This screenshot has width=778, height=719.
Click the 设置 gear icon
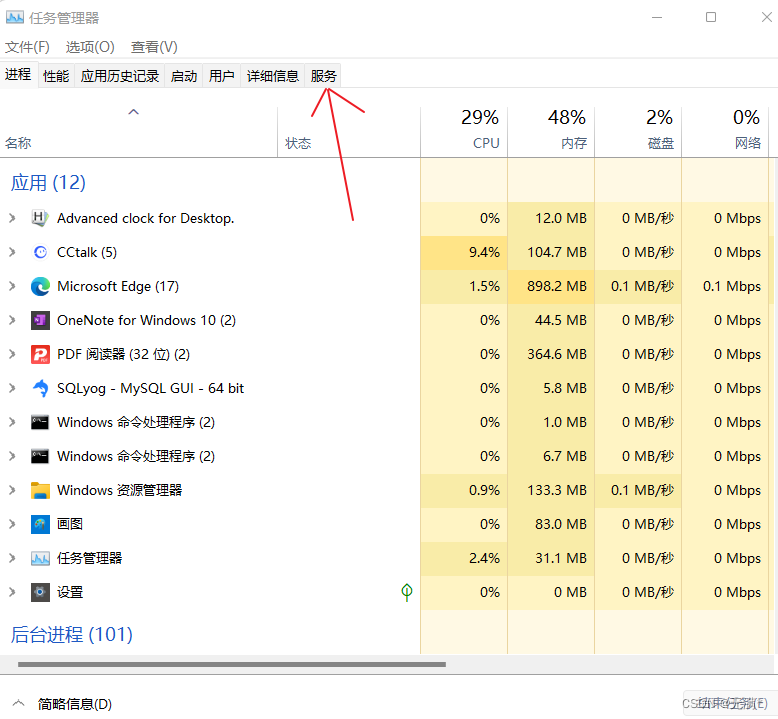[40, 592]
